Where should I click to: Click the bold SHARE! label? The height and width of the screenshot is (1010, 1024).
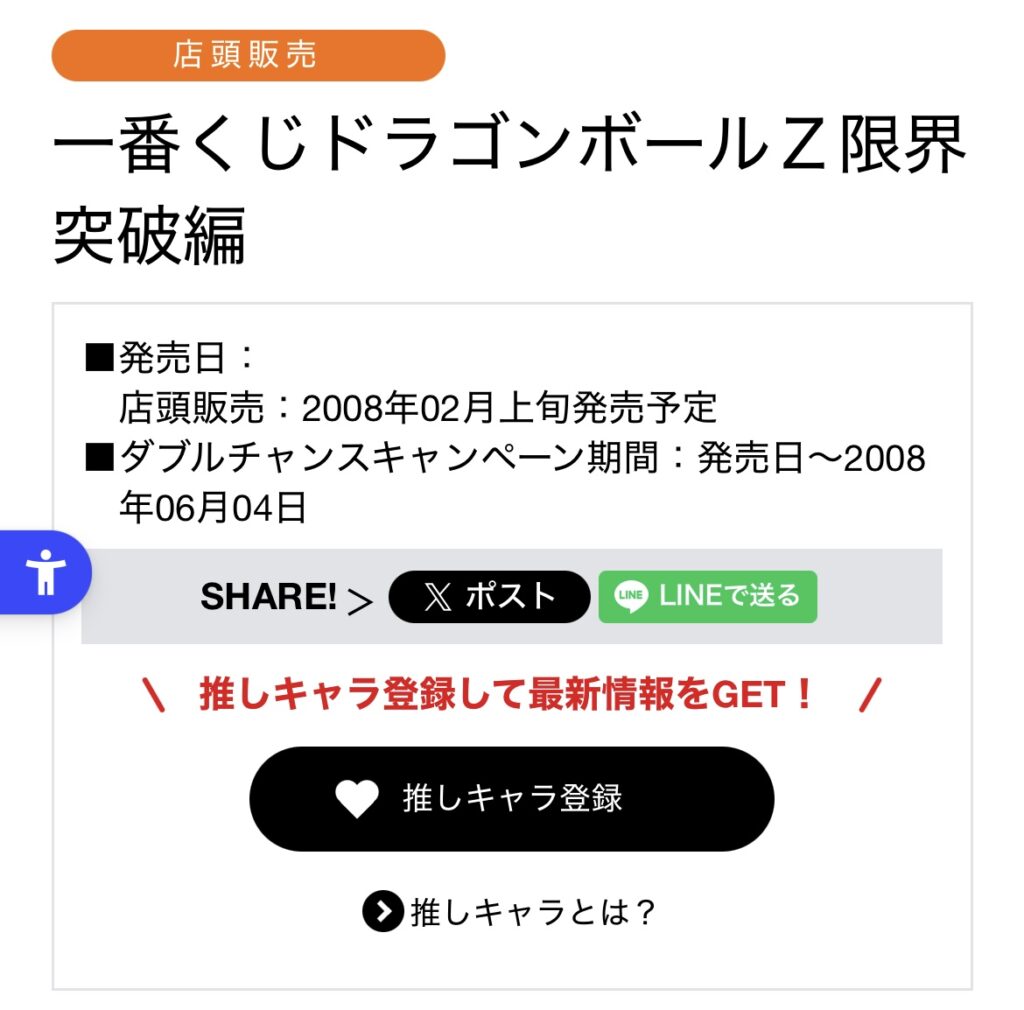pos(268,597)
